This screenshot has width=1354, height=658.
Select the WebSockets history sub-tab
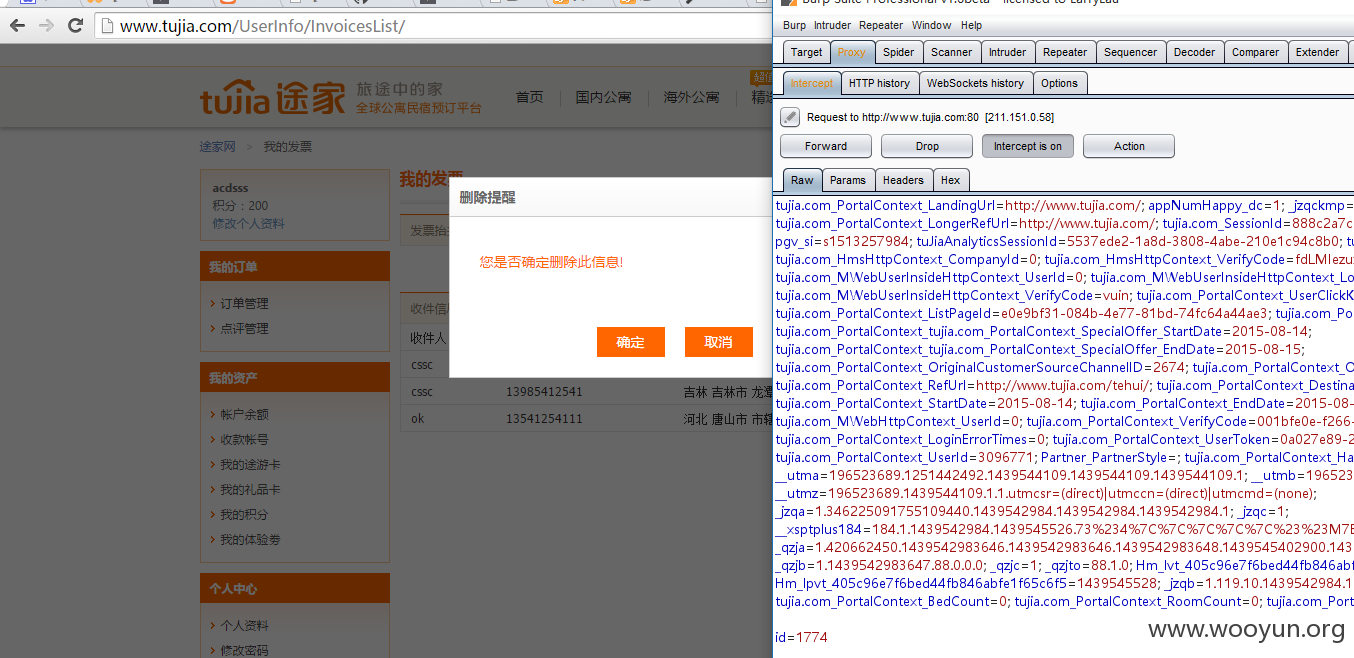975,83
